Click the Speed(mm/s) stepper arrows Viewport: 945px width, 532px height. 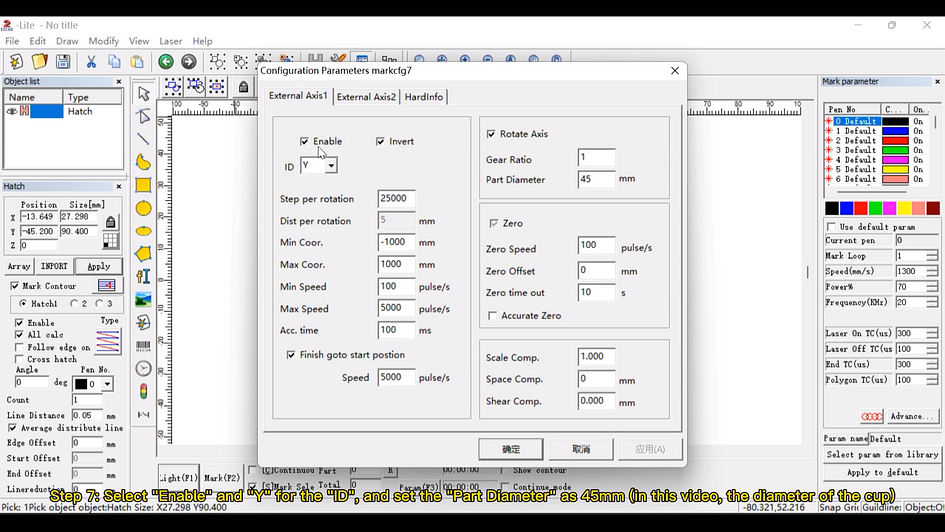pyautogui.click(x=932, y=272)
